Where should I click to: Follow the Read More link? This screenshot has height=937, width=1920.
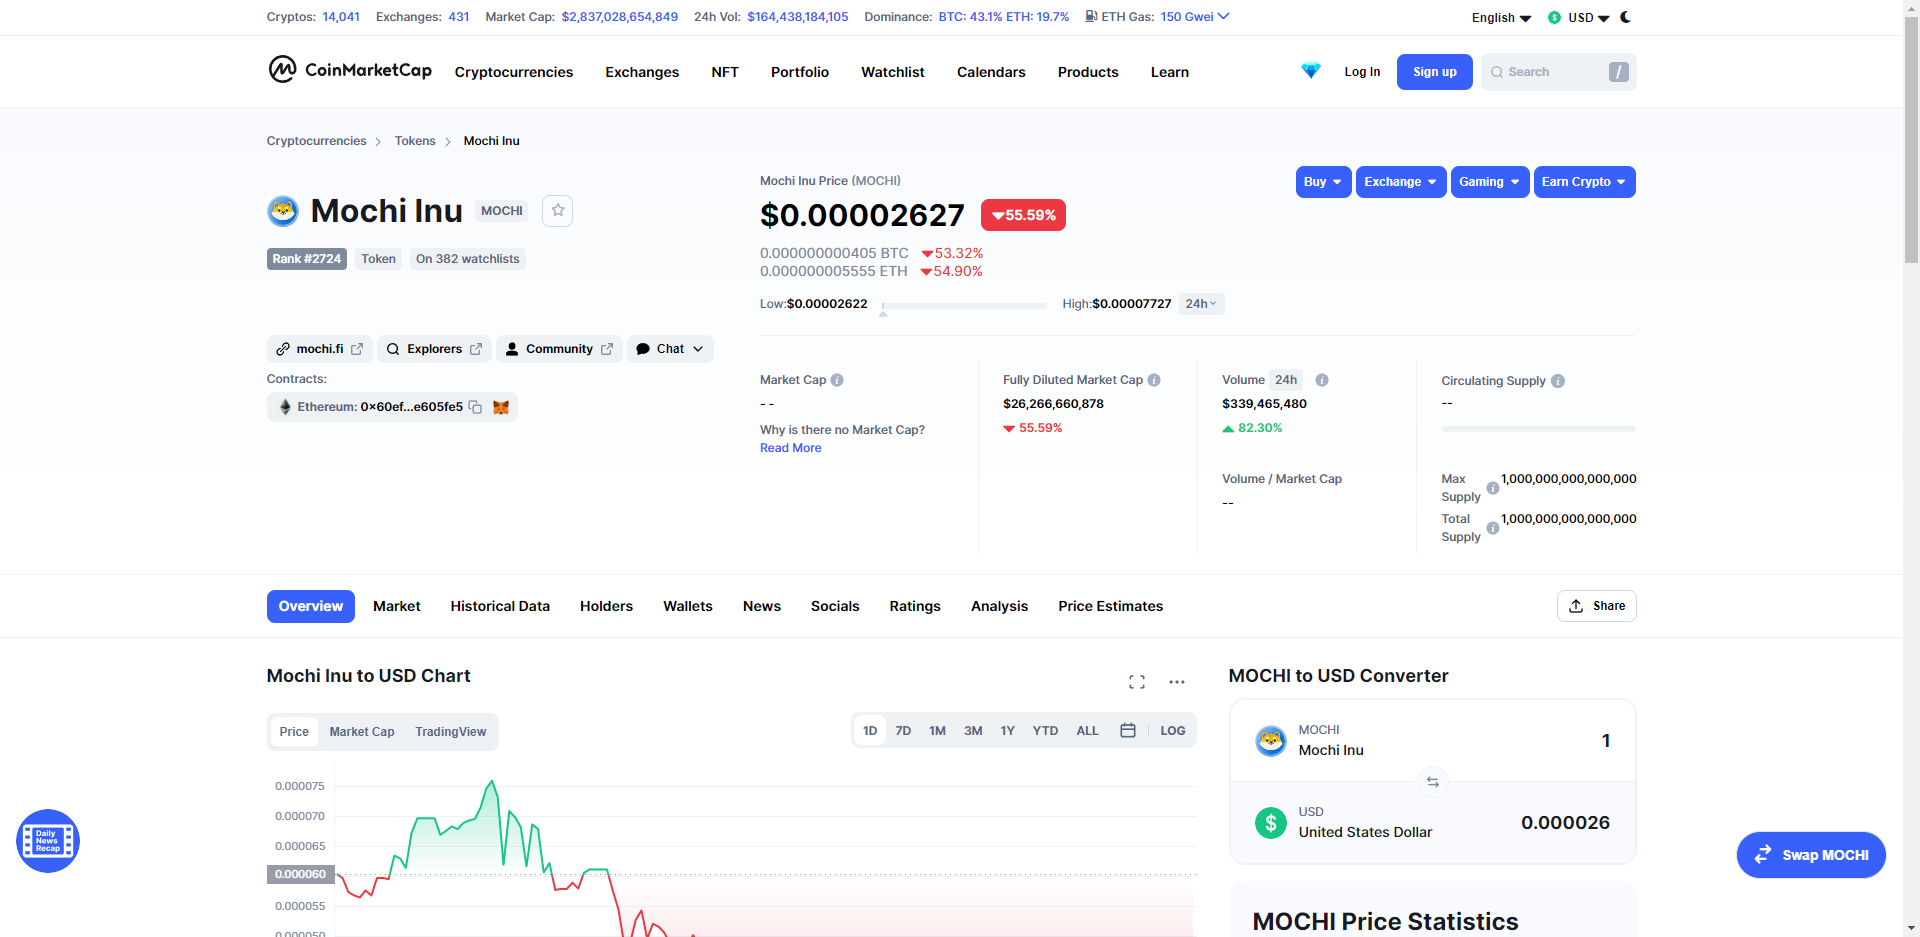pyautogui.click(x=790, y=448)
